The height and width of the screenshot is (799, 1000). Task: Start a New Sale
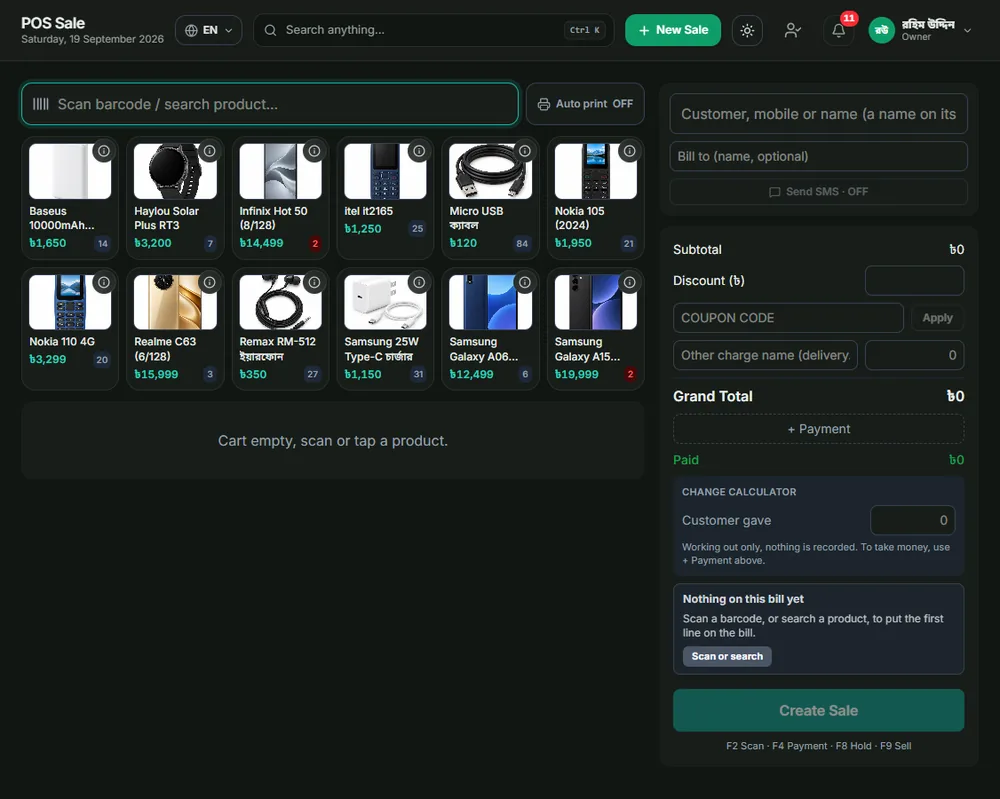coord(673,30)
